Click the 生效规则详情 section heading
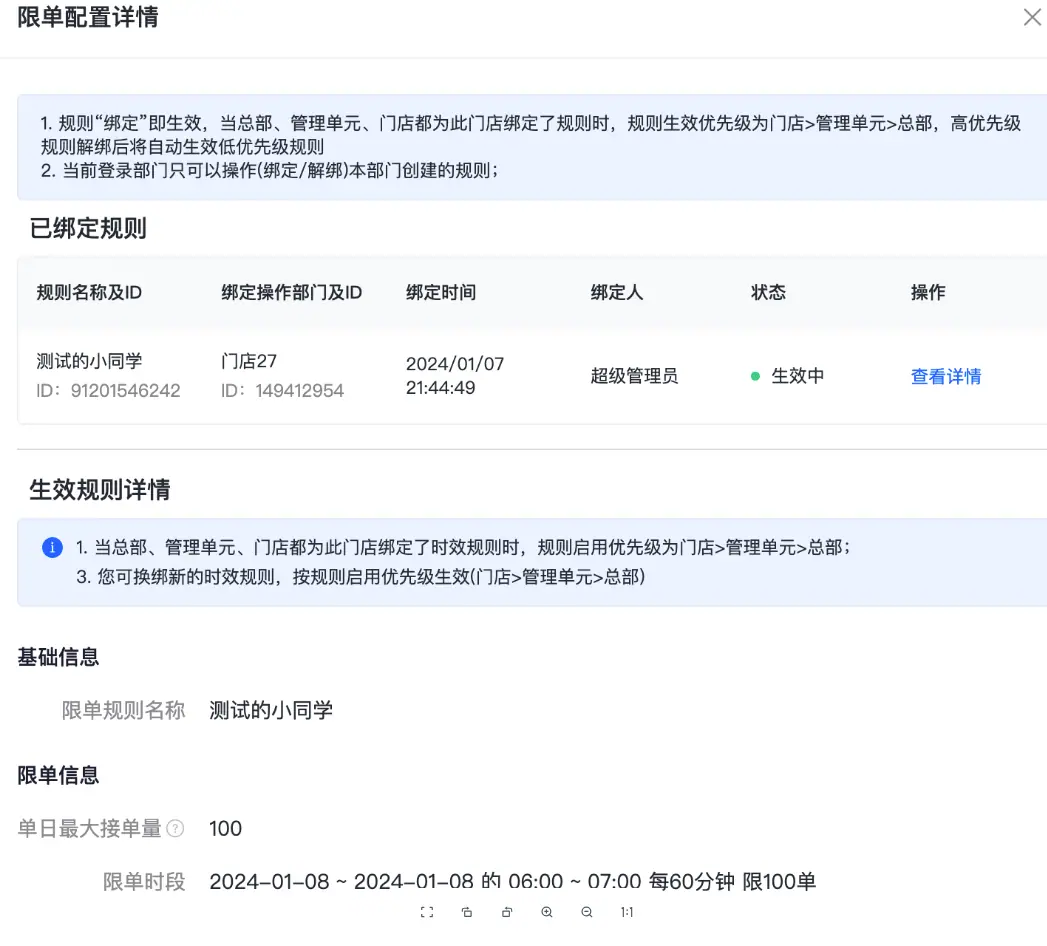 pyautogui.click(x=99, y=490)
